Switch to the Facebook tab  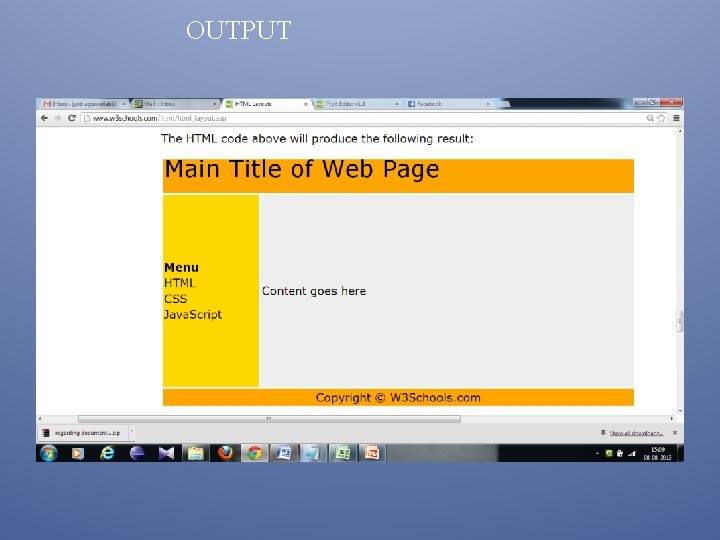[x=447, y=104]
